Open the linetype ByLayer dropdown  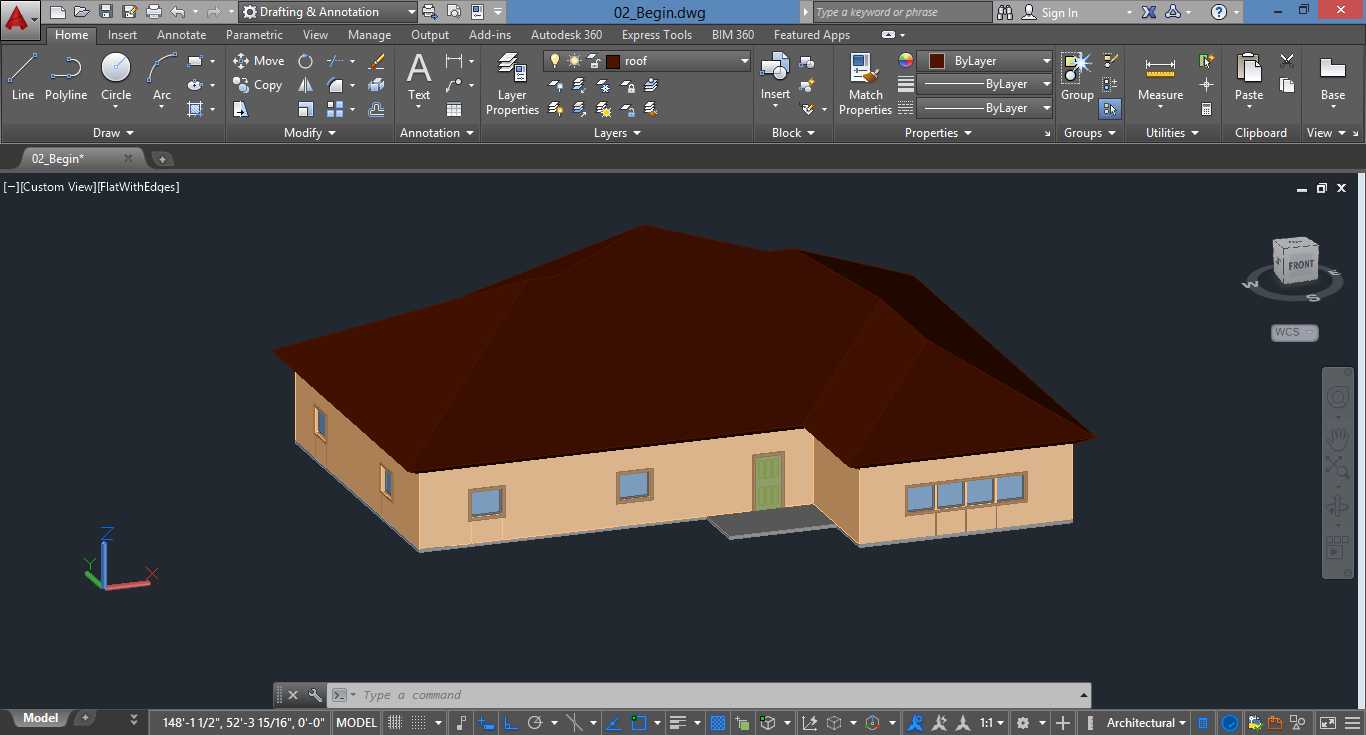click(986, 108)
